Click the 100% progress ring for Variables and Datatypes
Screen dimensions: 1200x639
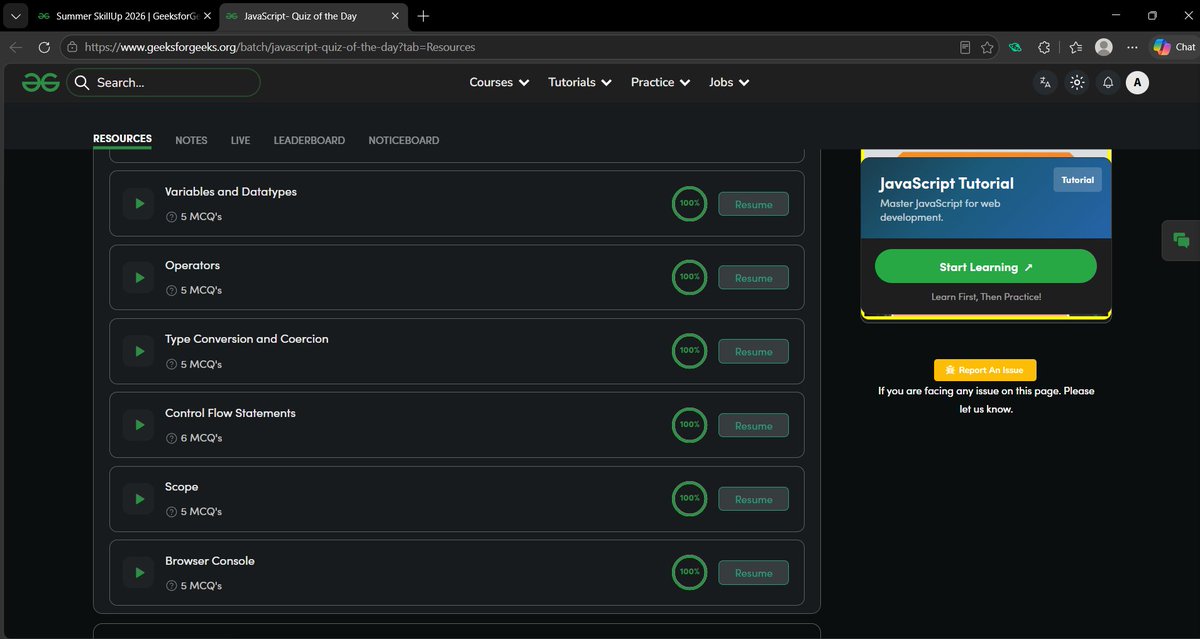pyautogui.click(x=689, y=203)
